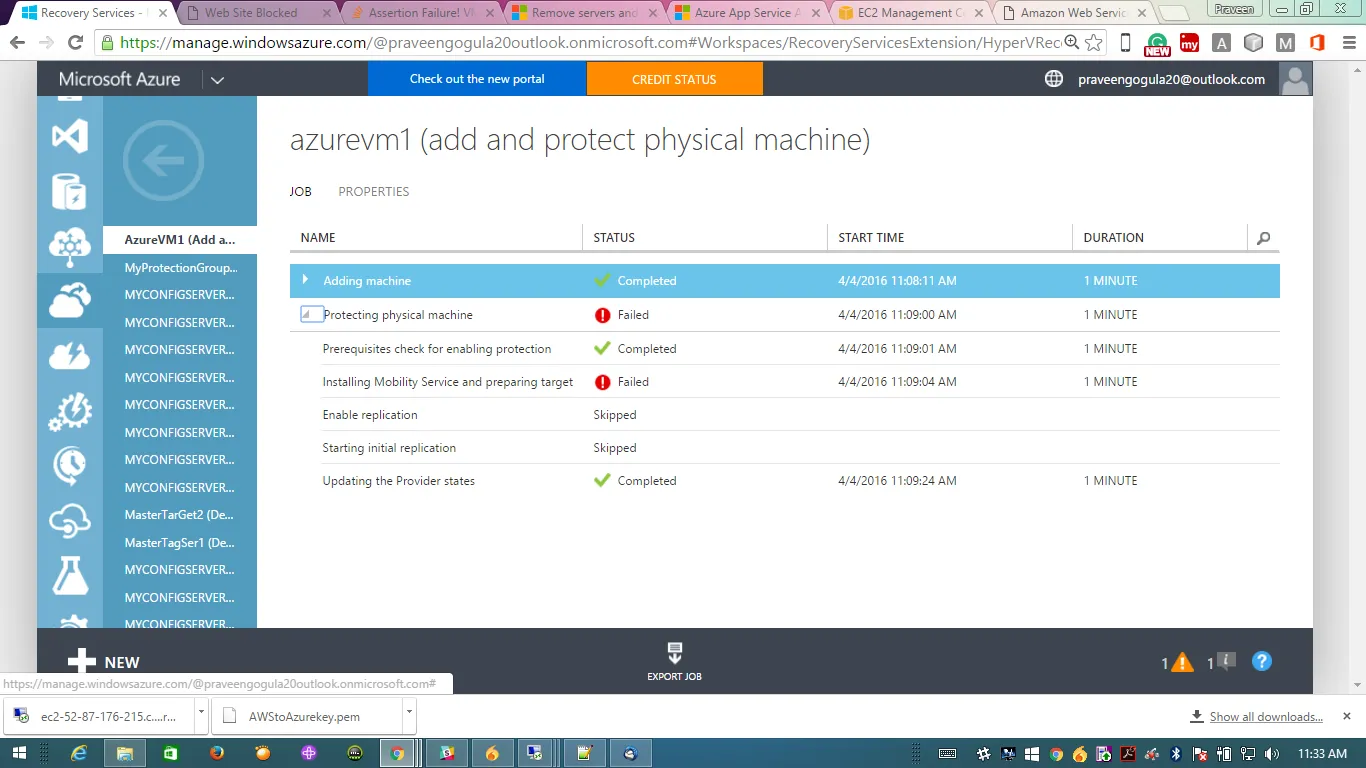Image resolution: width=1366 pixels, height=768 pixels.
Task: Click the Microsoft Azure logo
Action: (120, 80)
